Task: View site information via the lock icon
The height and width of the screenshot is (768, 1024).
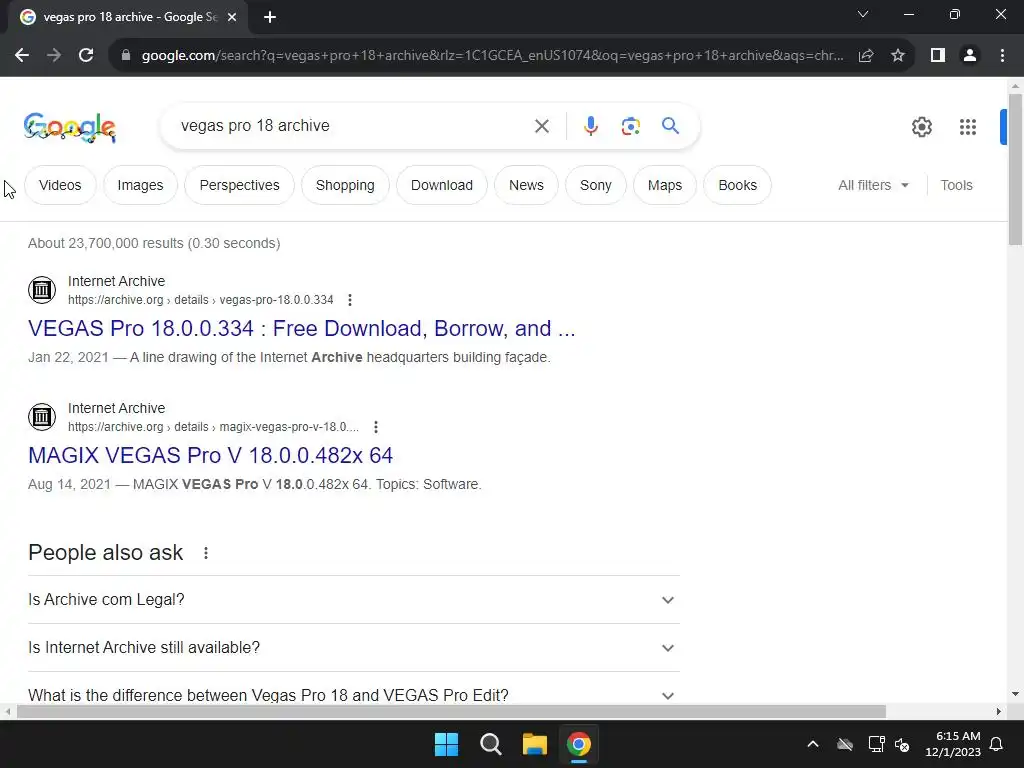Action: pyautogui.click(x=126, y=56)
